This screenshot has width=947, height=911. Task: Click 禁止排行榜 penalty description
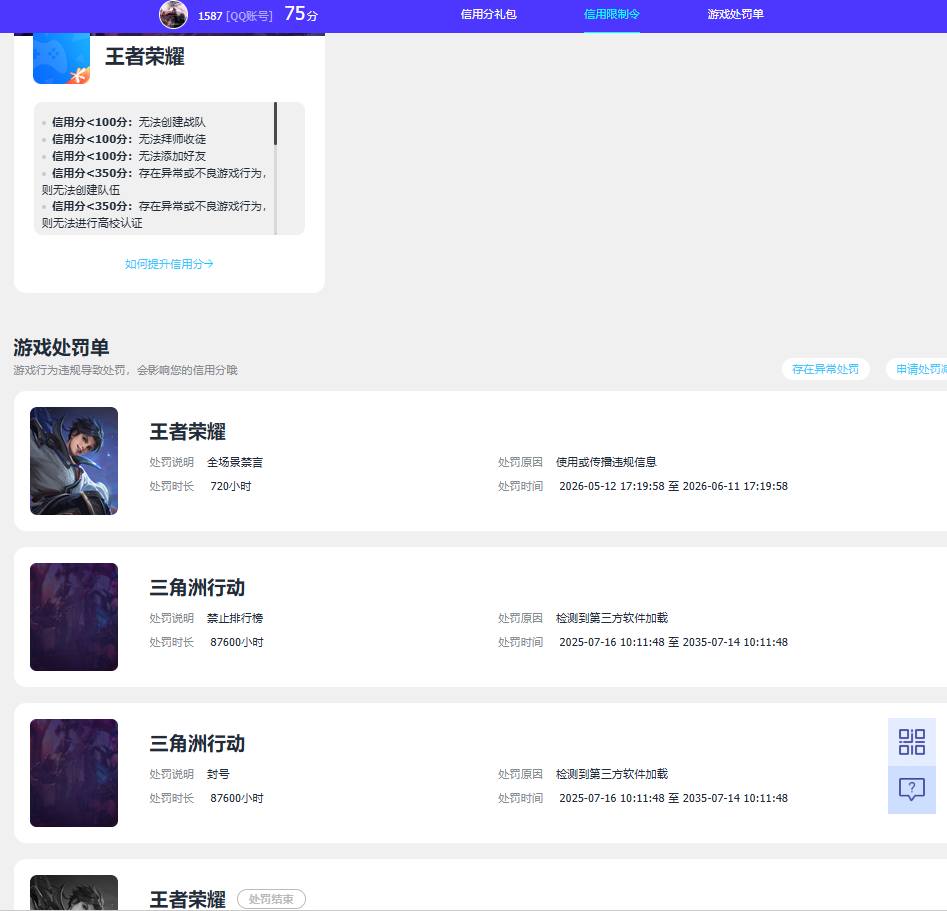click(235, 618)
